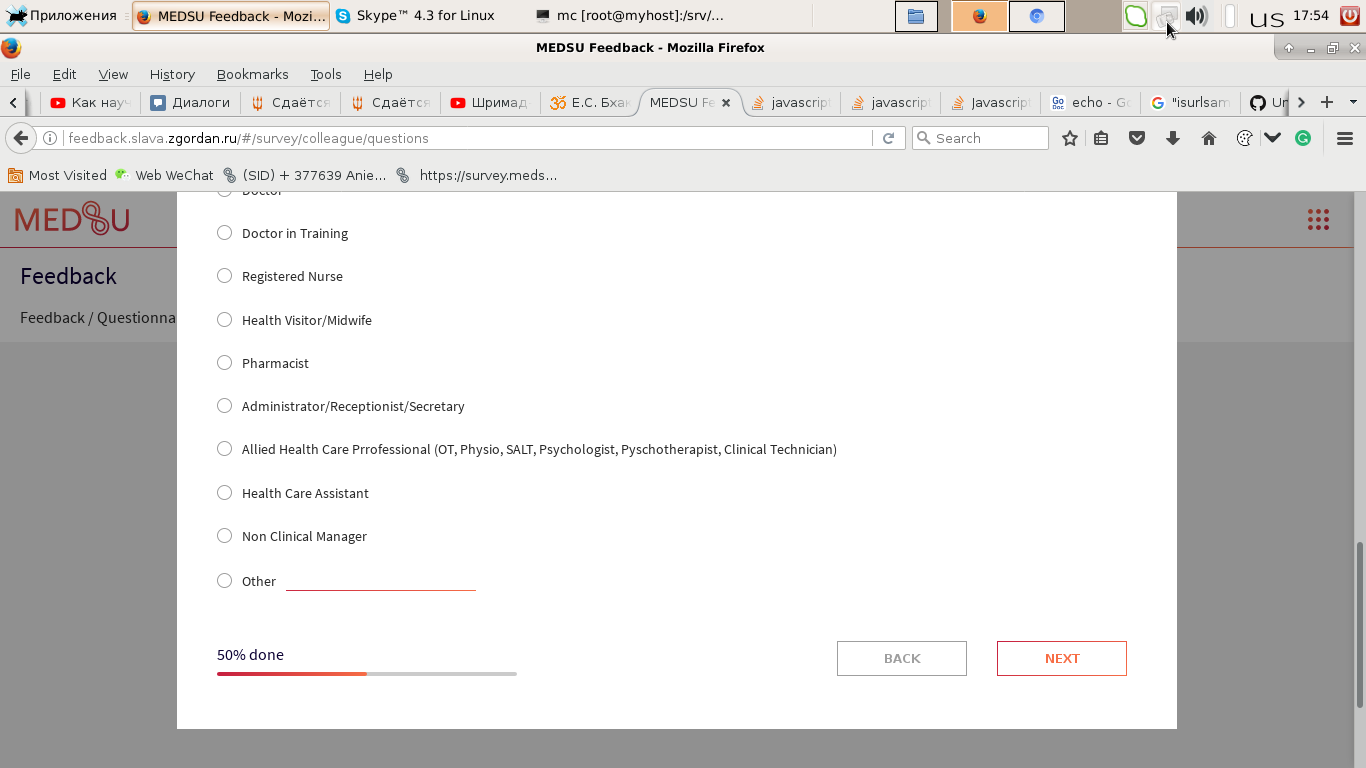
Task: Switch to file manager in workspace panel
Action: 916,16
